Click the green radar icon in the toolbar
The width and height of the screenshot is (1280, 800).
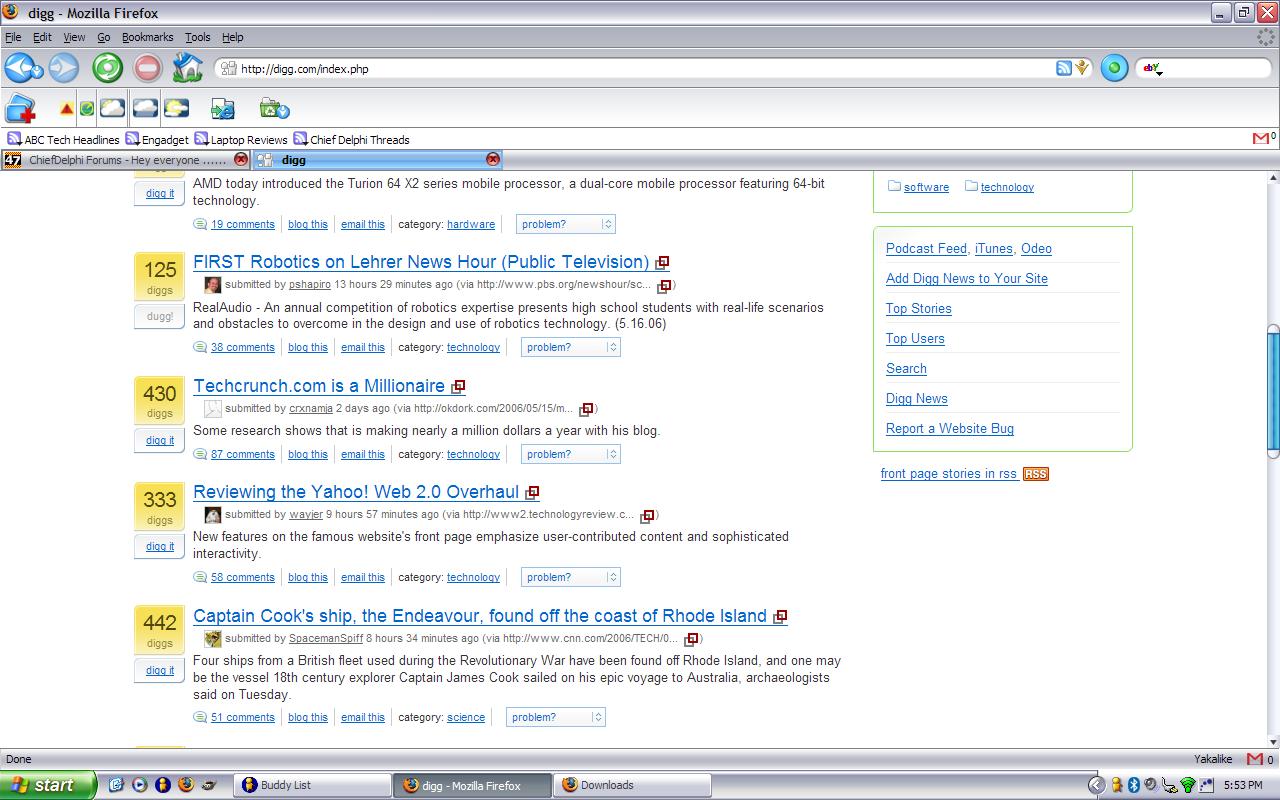(87, 108)
